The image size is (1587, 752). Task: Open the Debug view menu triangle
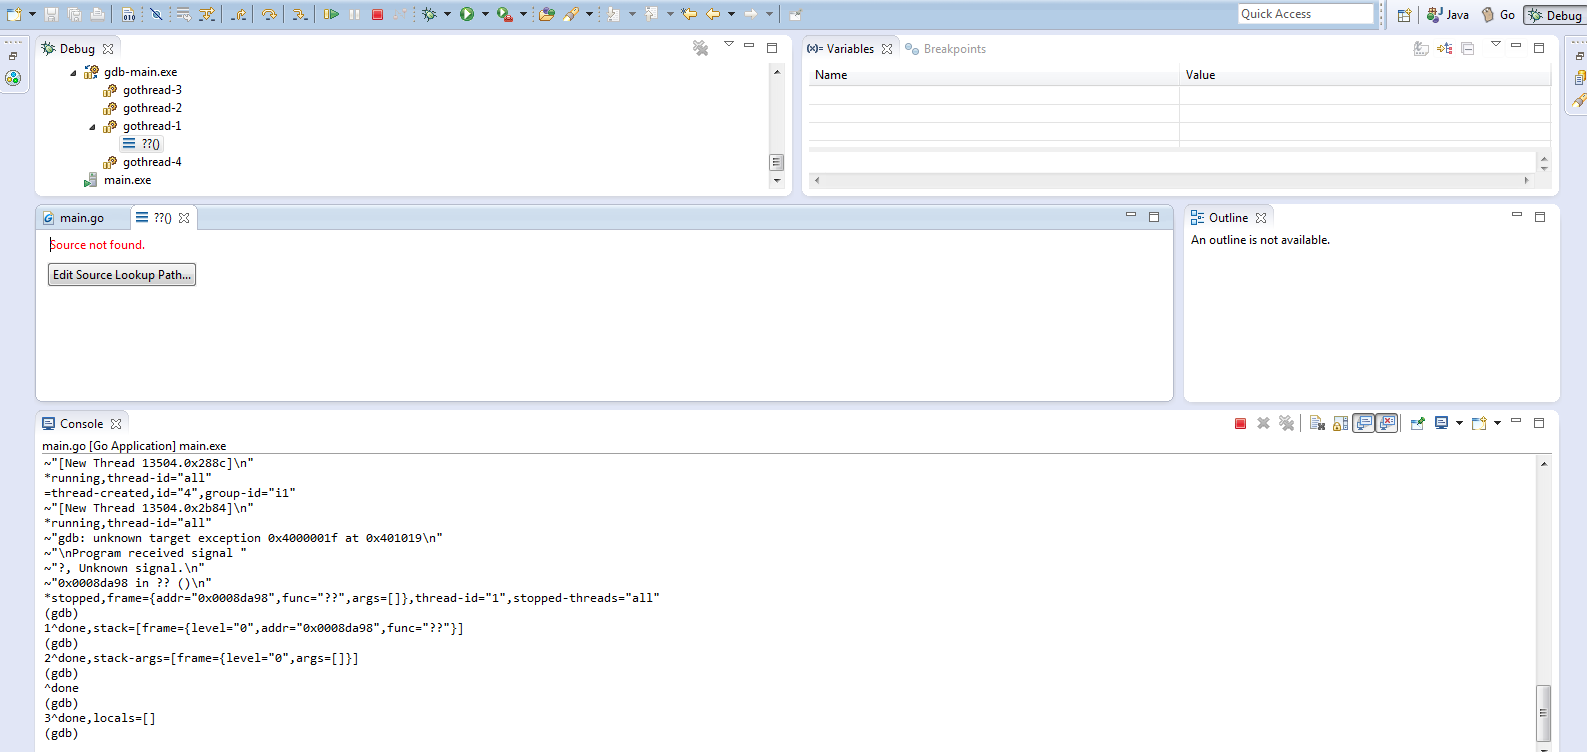point(728,44)
